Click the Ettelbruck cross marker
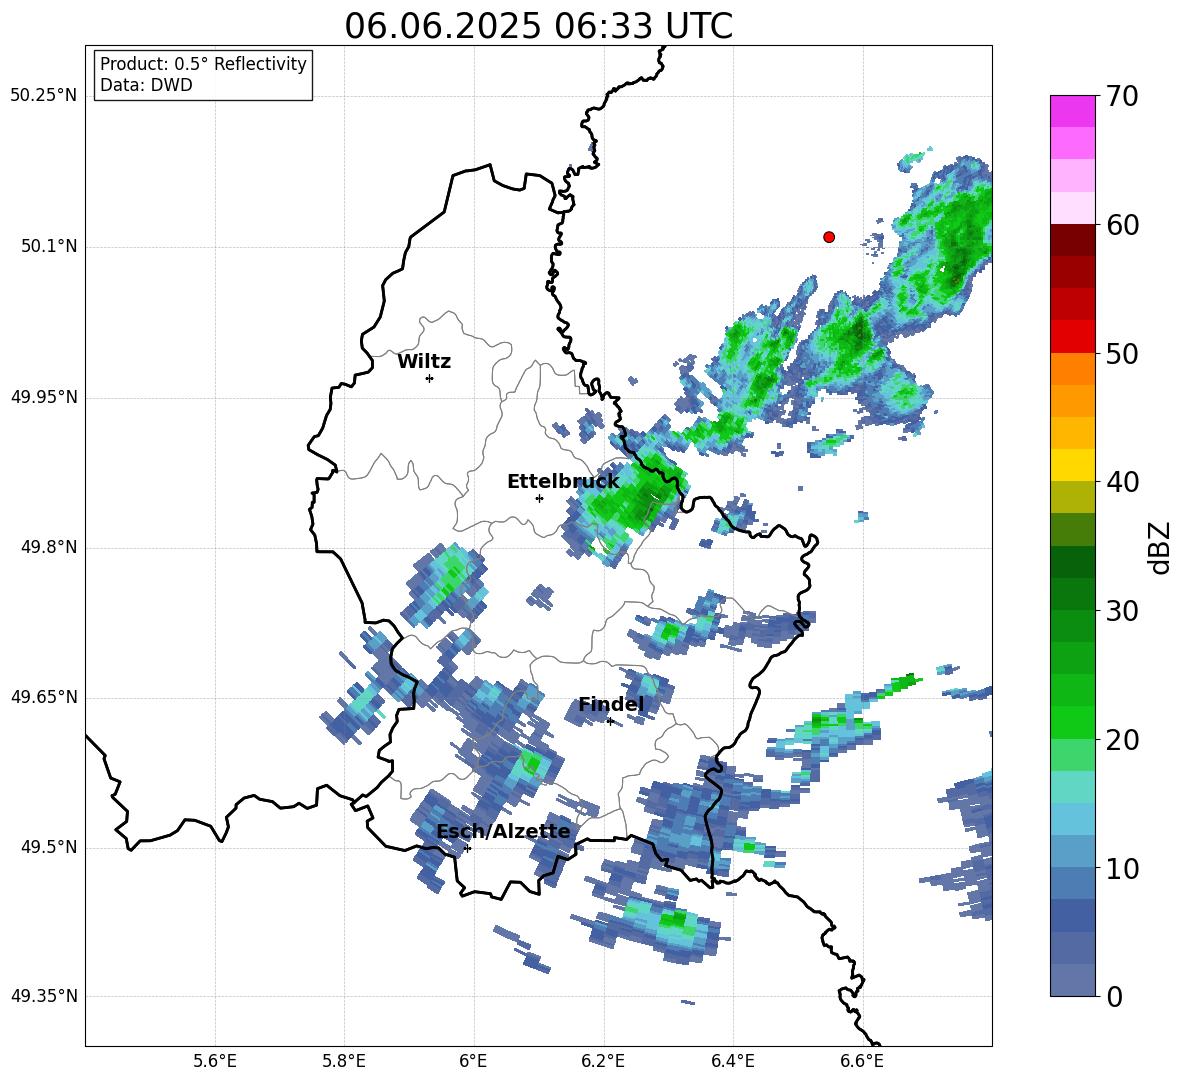 point(539,498)
